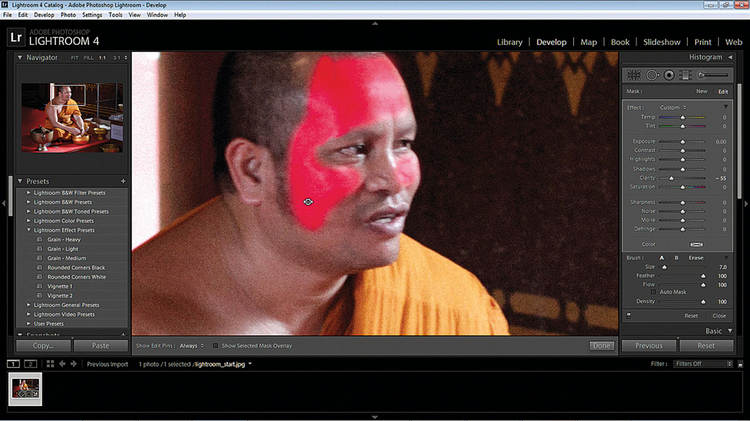Image resolution: width=750 pixels, height=421 pixels.
Task: Toggle adjustment brush panel on/off switch
Action: coord(629,316)
